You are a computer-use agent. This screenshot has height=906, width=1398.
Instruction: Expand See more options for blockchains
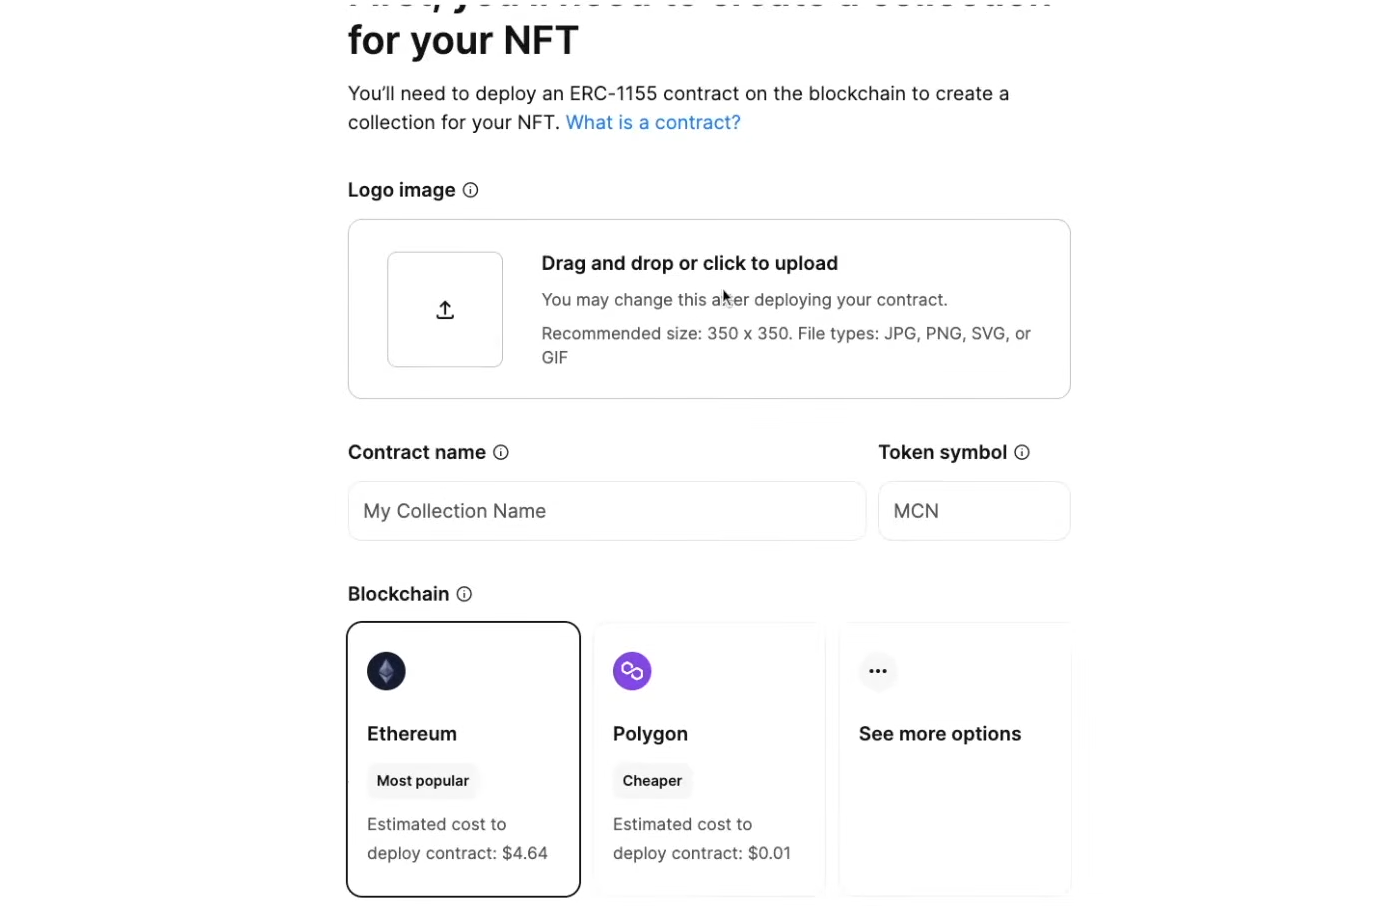pyautogui.click(x=955, y=759)
